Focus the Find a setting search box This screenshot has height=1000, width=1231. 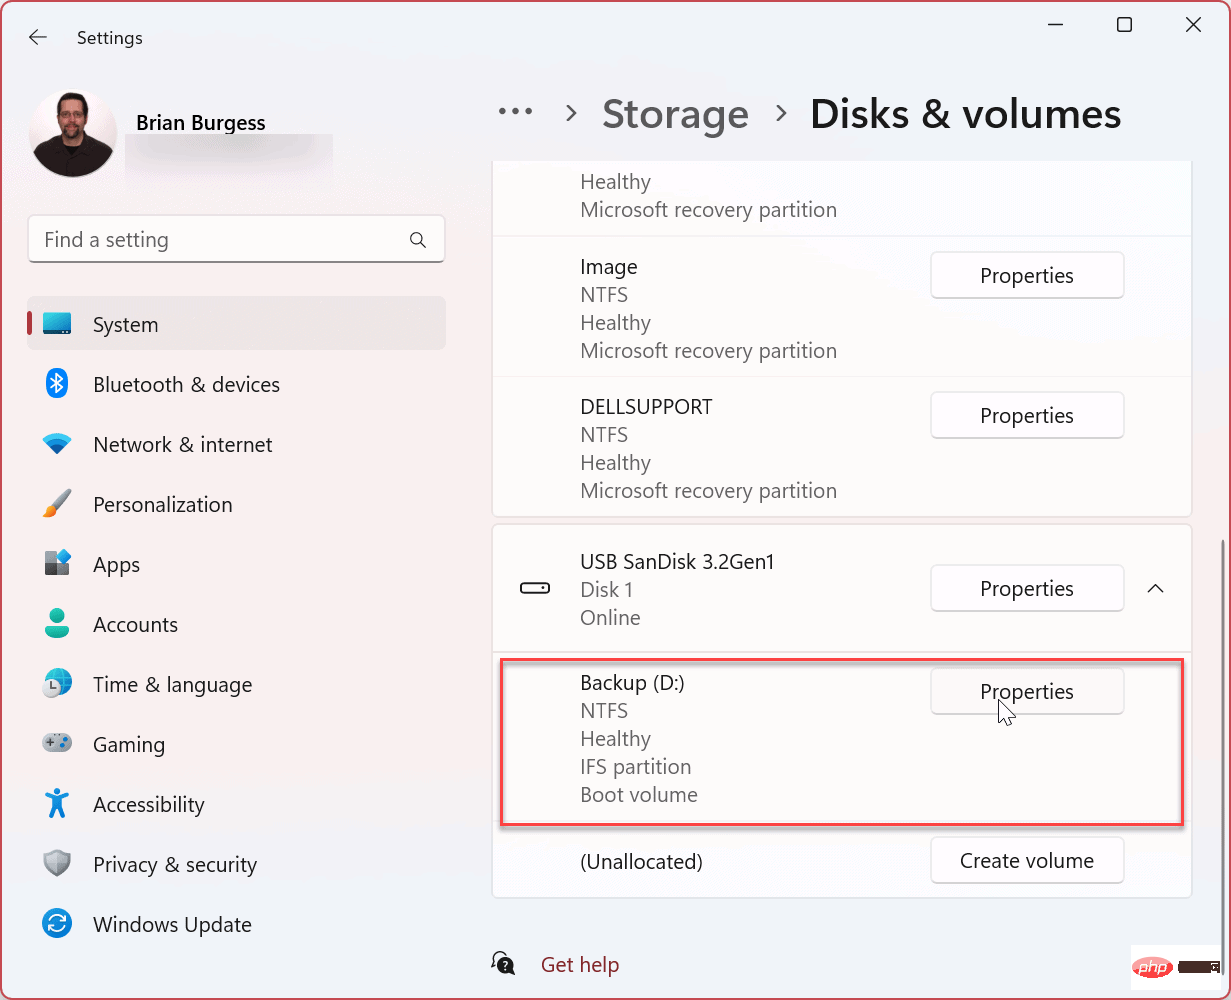pos(236,240)
